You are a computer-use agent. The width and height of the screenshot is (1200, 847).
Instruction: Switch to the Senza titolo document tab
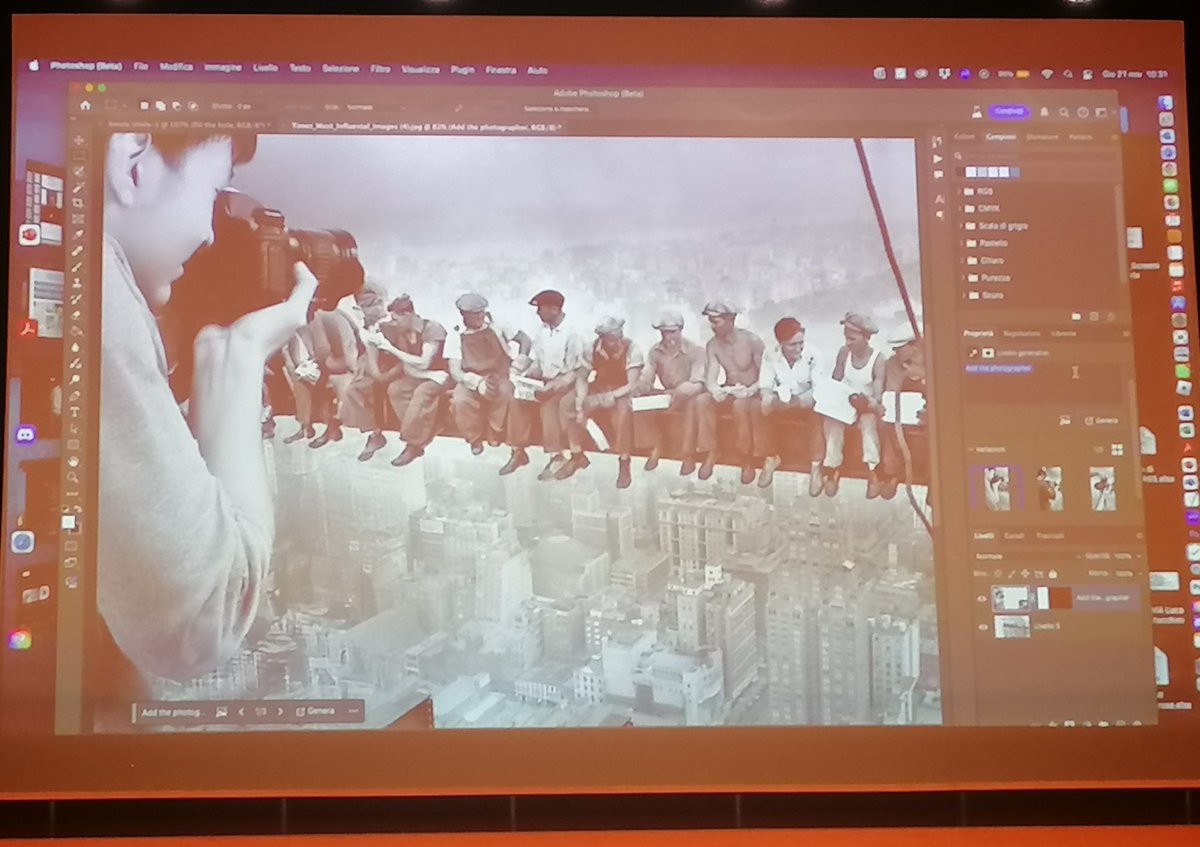pos(188,125)
